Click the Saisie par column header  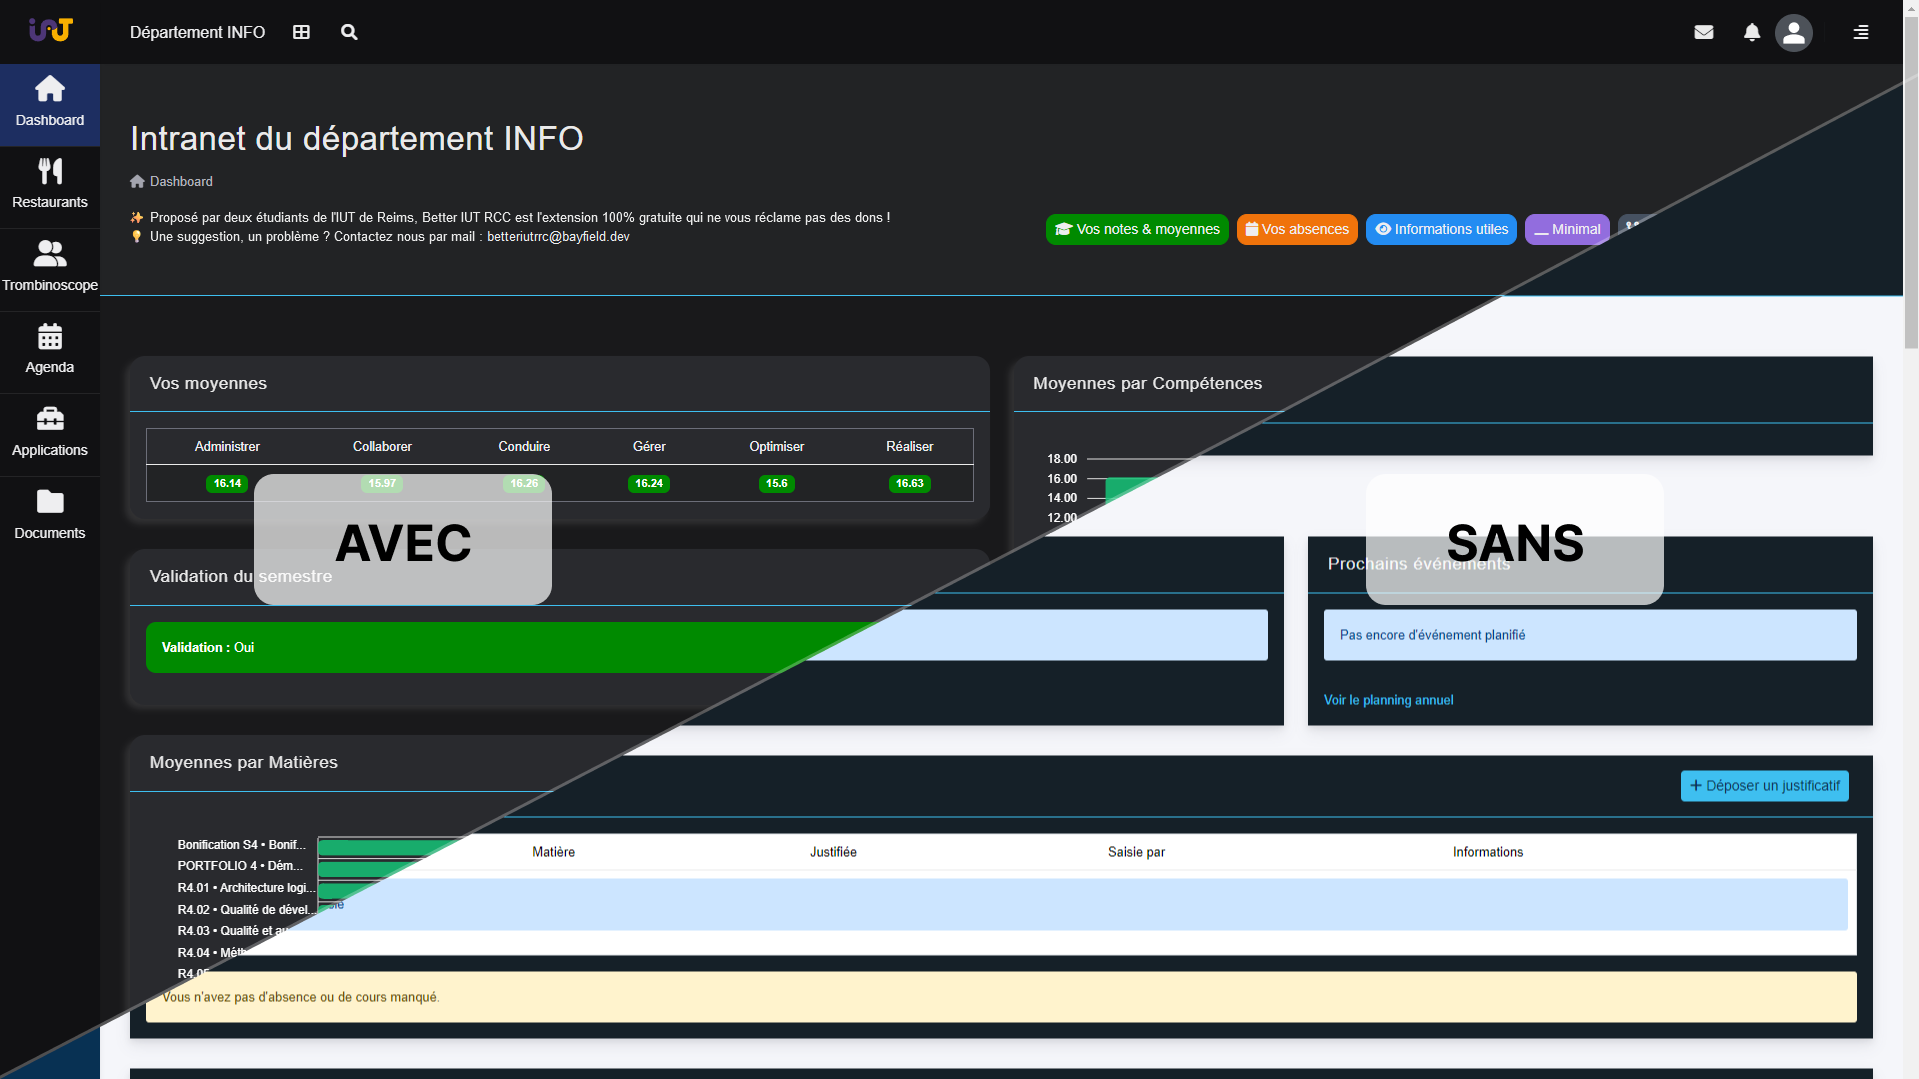(1136, 852)
